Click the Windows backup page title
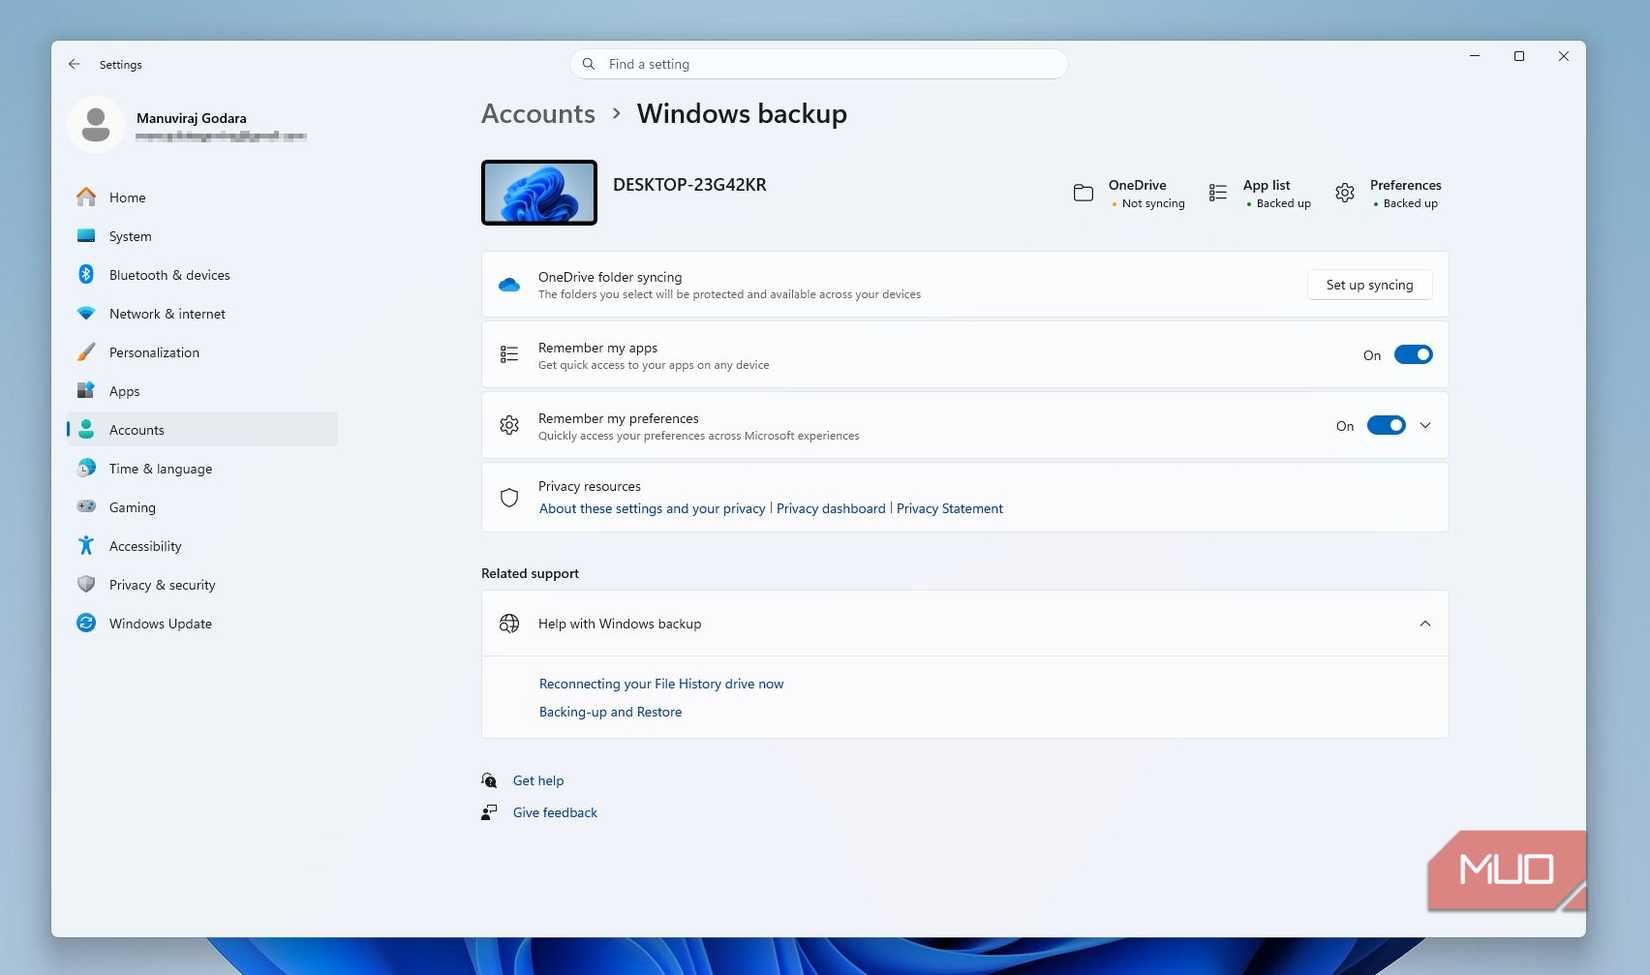This screenshot has width=1650, height=975. tap(742, 114)
